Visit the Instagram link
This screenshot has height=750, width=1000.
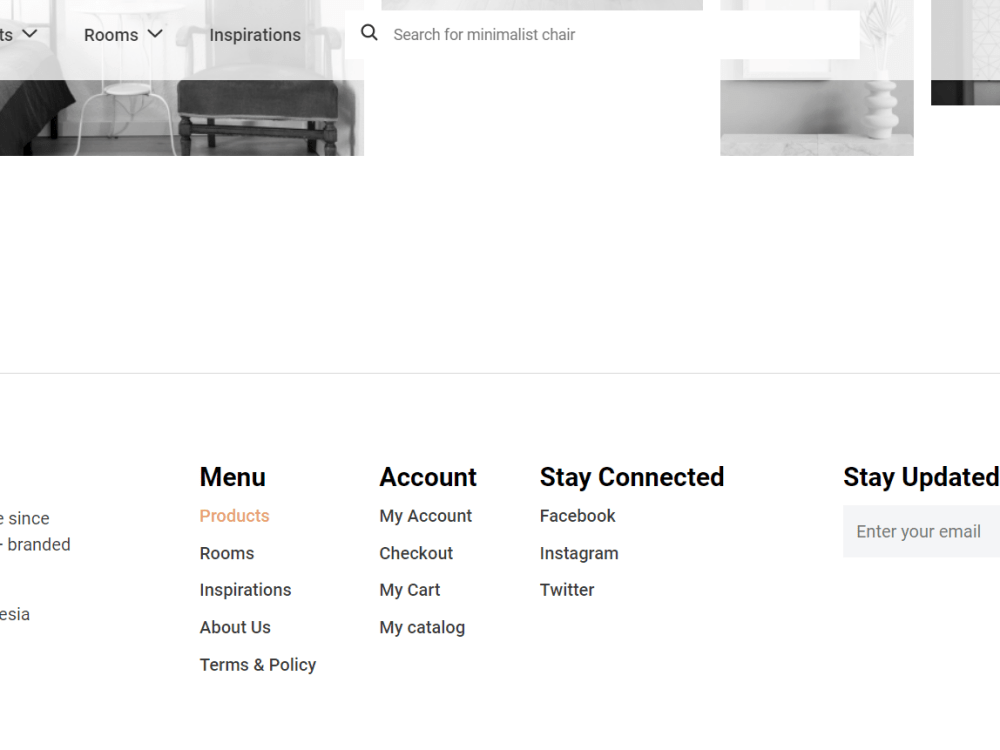[x=579, y=554]
